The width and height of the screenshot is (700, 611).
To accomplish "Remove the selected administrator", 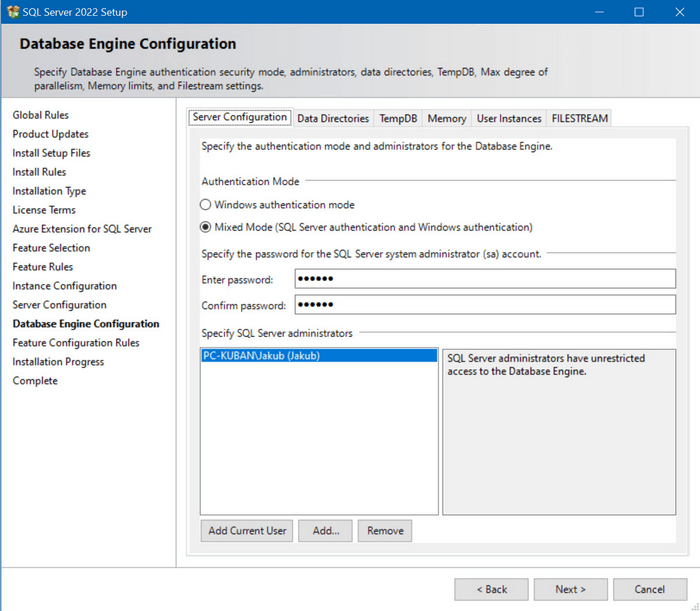I will coord(385,531).
